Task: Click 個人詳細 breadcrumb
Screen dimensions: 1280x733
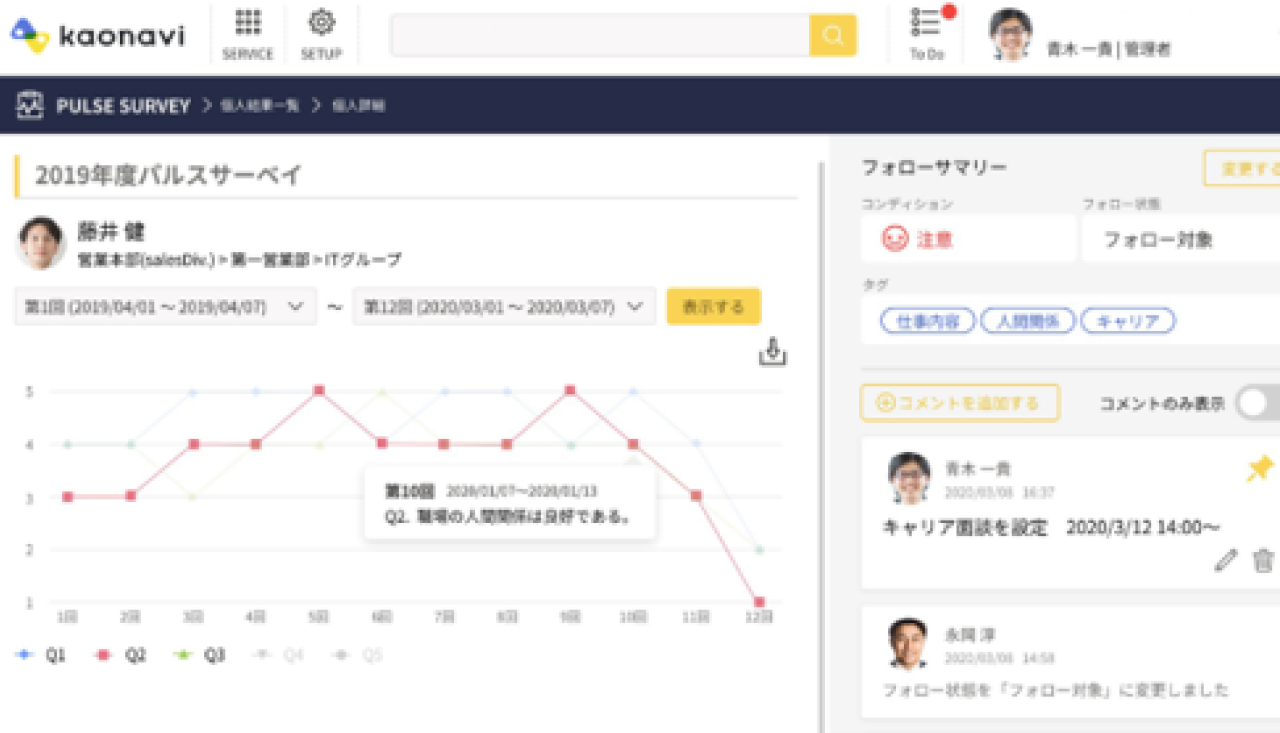Action: [x=358, y=105]
